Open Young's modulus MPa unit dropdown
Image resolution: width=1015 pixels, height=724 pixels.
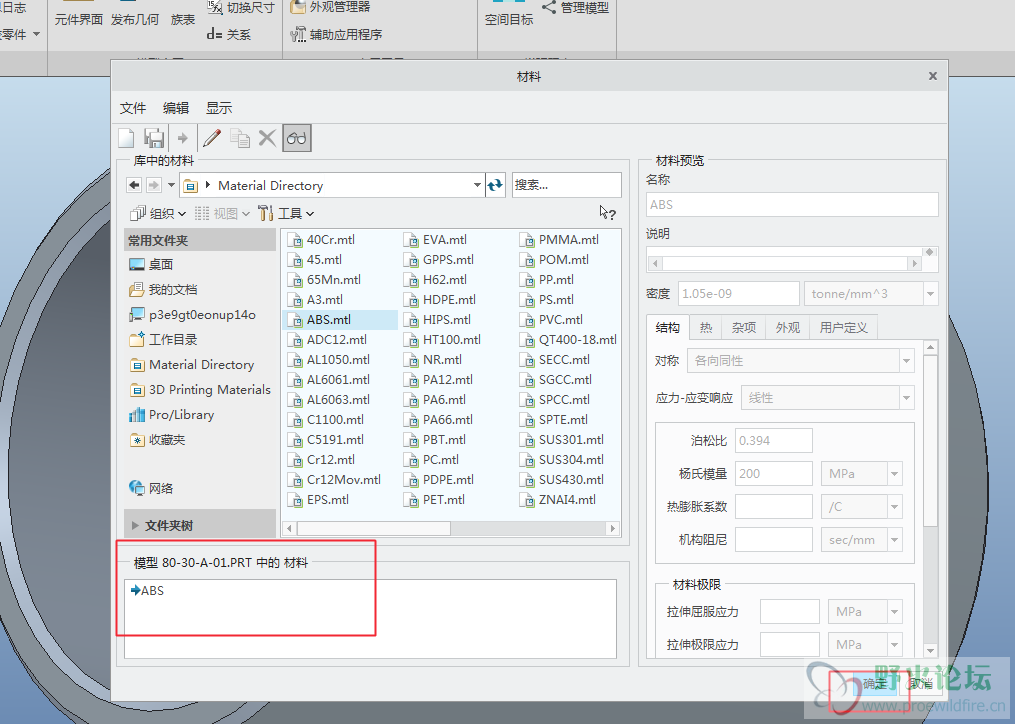(x=895, y=473)
